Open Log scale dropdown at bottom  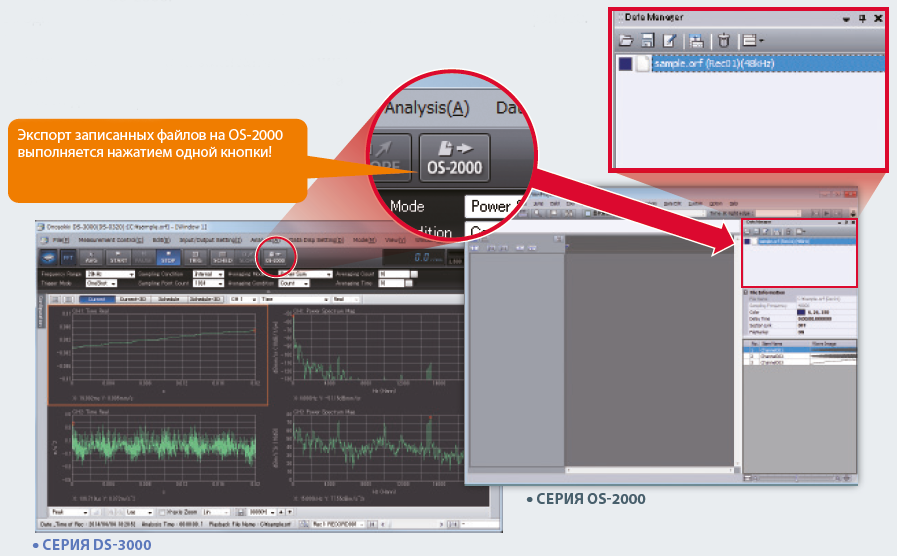(139, 512)
